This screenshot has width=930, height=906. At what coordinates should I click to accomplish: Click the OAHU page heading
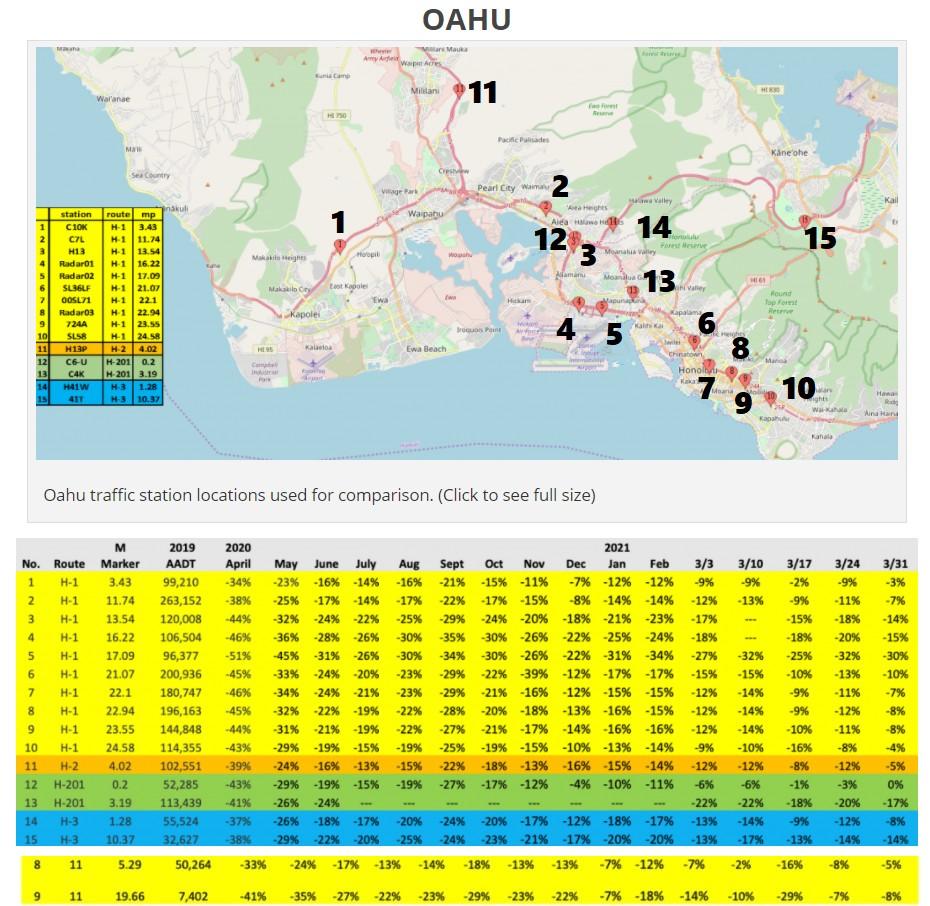point(466,19)
